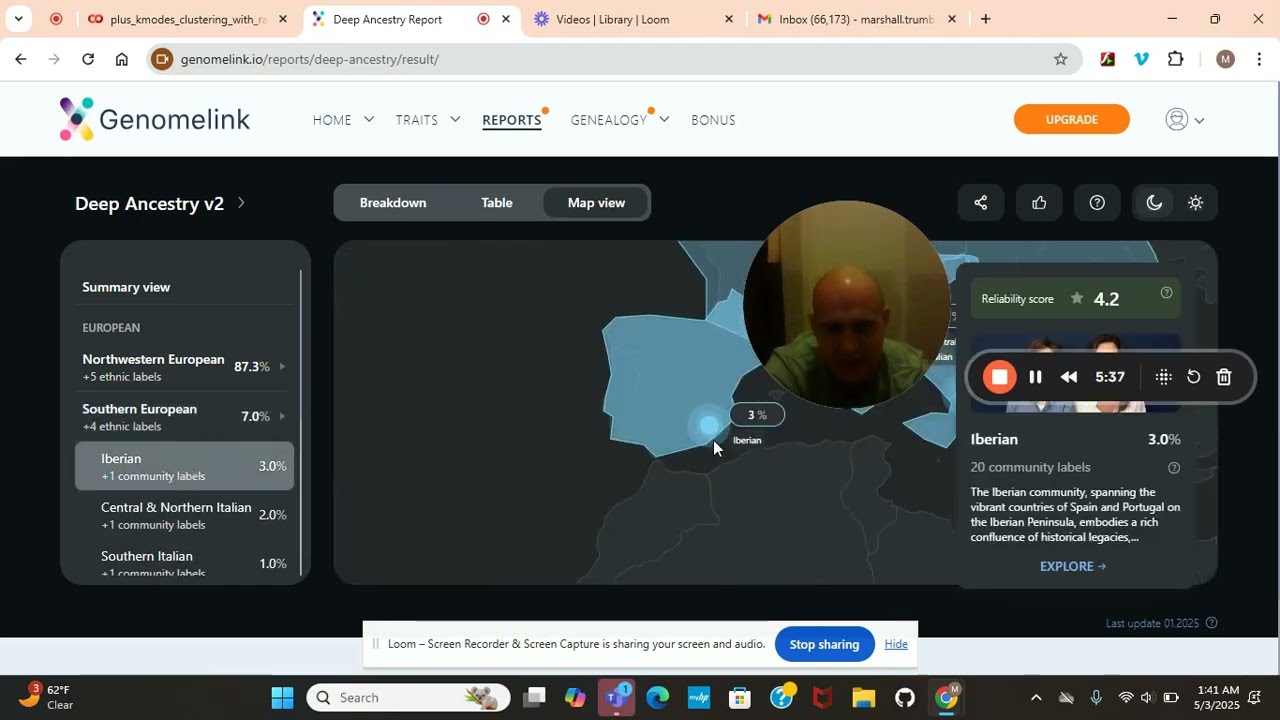
Task: Open the help question mark button
Action: tap(1097, 203)
